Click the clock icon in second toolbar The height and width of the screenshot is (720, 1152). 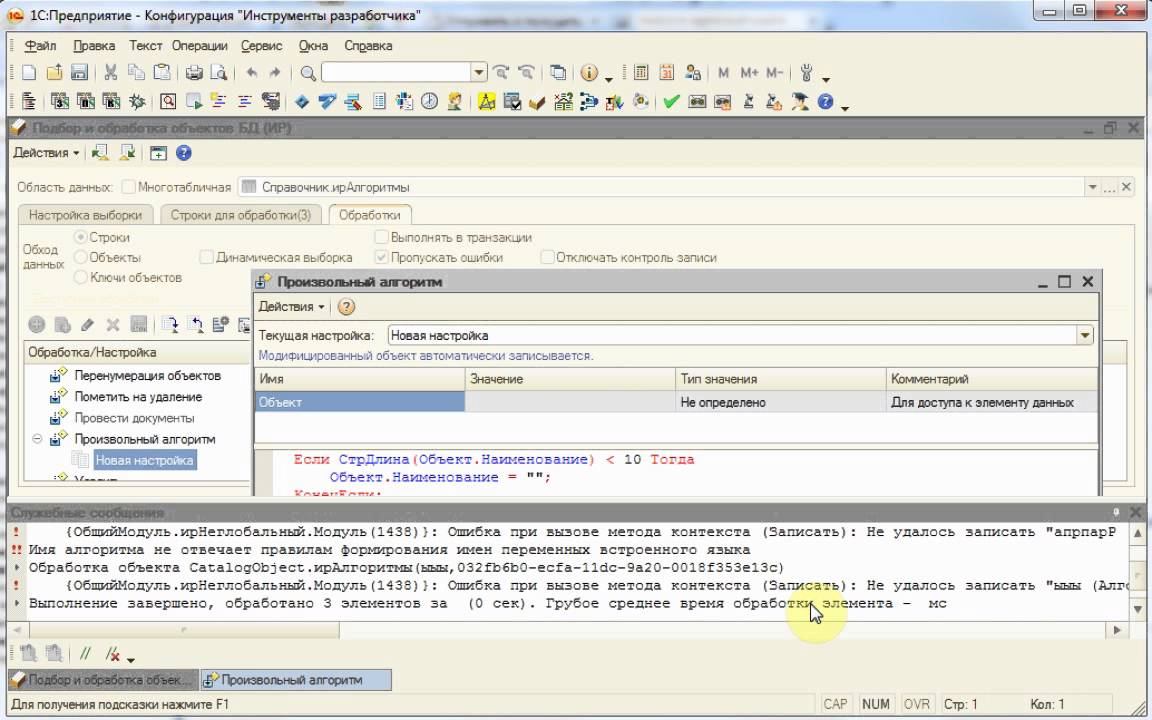point(429,101)
